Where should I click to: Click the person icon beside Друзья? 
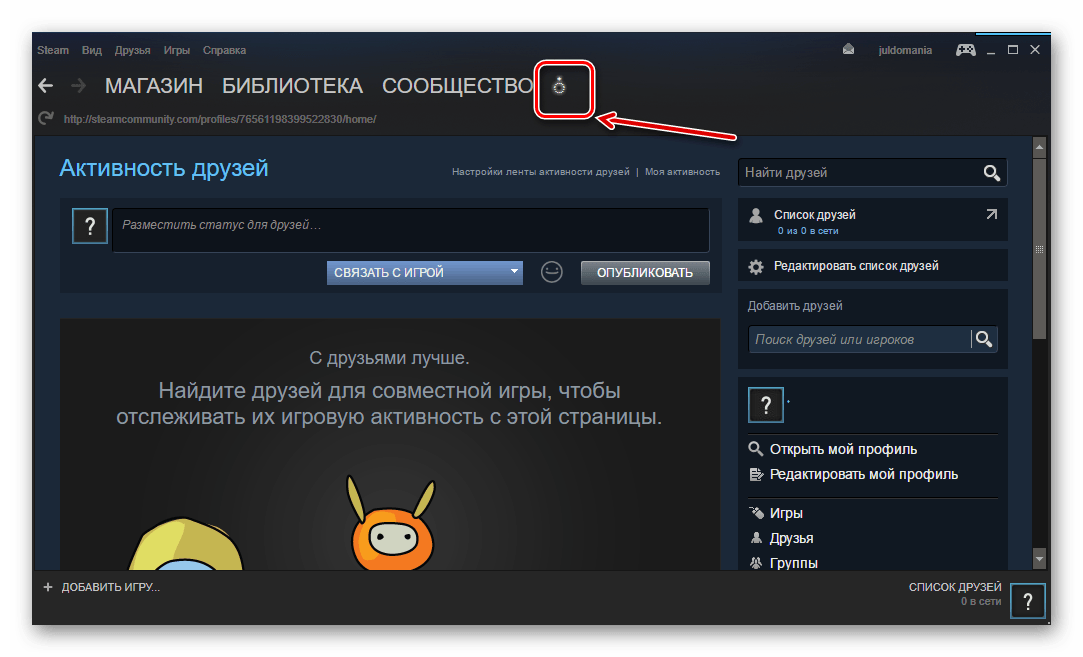(x=756, y=537)
